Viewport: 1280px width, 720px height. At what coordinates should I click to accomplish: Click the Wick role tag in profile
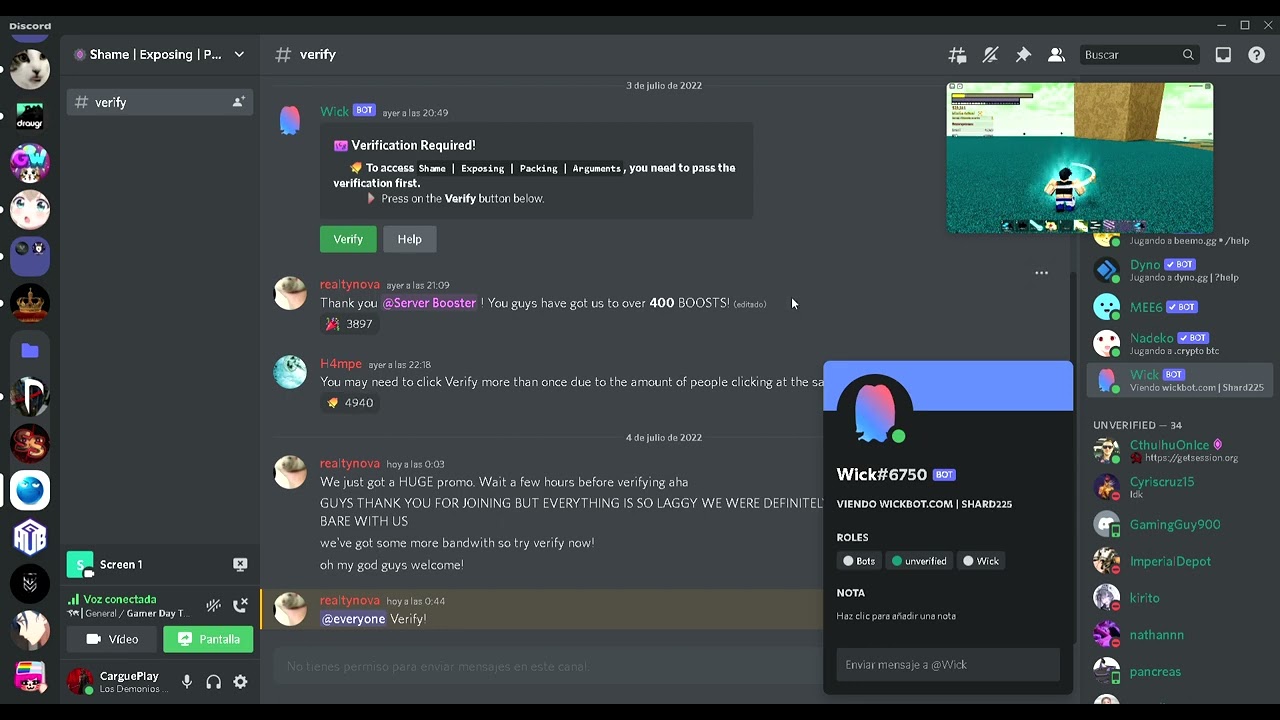point(981,561)
